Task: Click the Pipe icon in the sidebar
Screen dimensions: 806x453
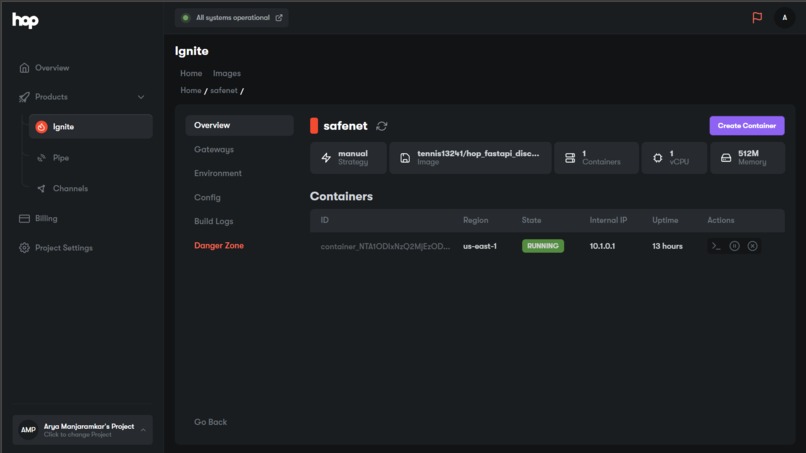Action: tap(42, 158)
